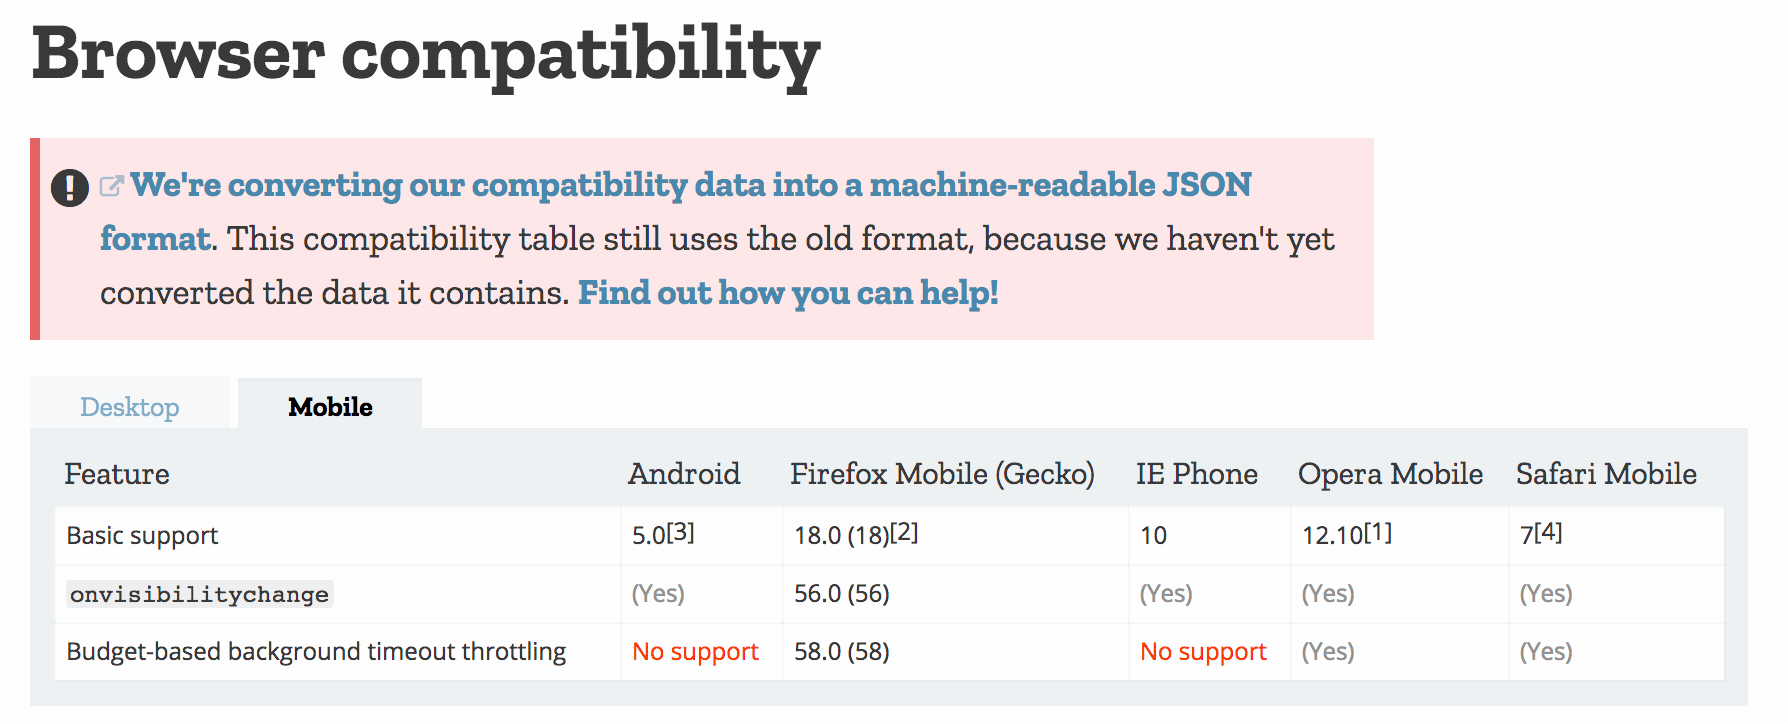
Task: Click the Browser compatibility heading
Action: point(426,55)
